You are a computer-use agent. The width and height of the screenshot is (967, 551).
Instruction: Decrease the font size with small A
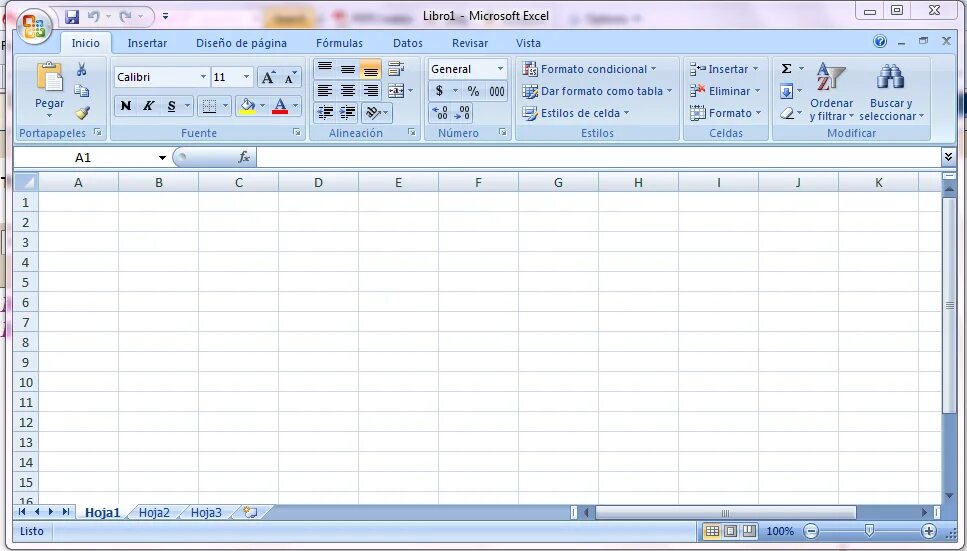[x=290, y=78]
